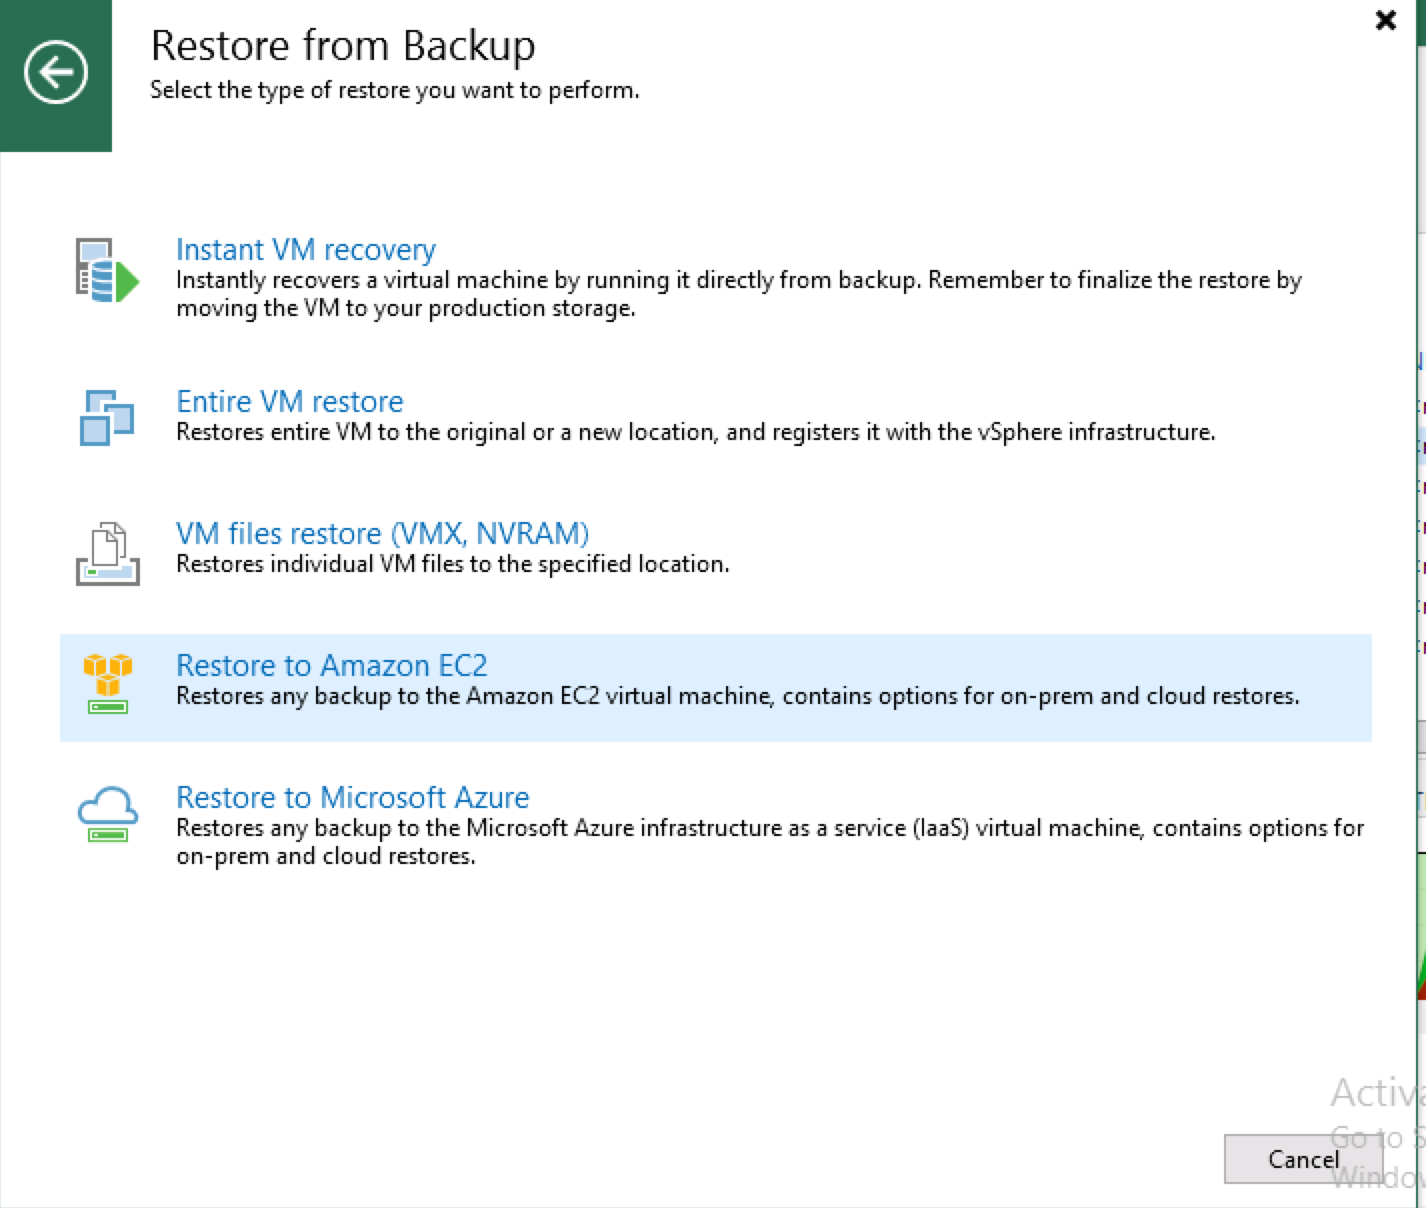Click the VM files restore document icon
Screen dimensions: 1426x1208
[x=106, y=550]
